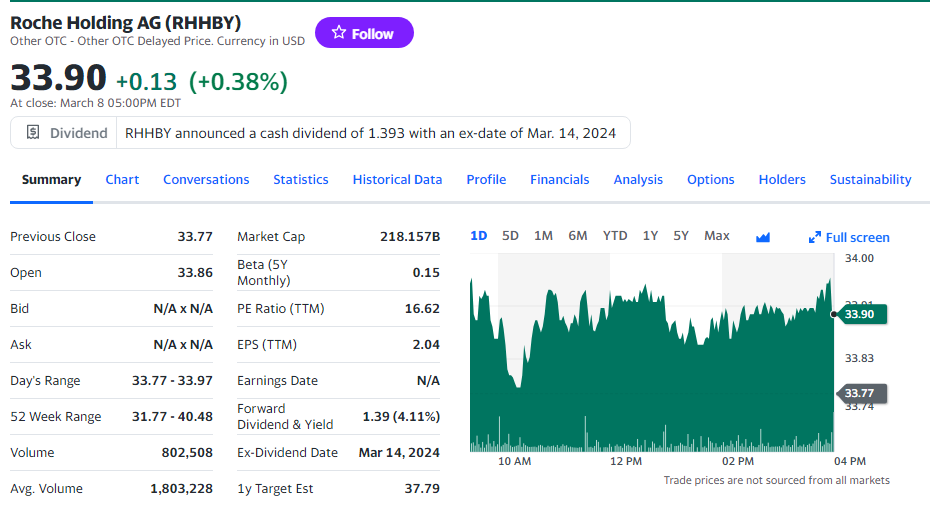Click the Bid label in summary table

click(x=20, y=309)
